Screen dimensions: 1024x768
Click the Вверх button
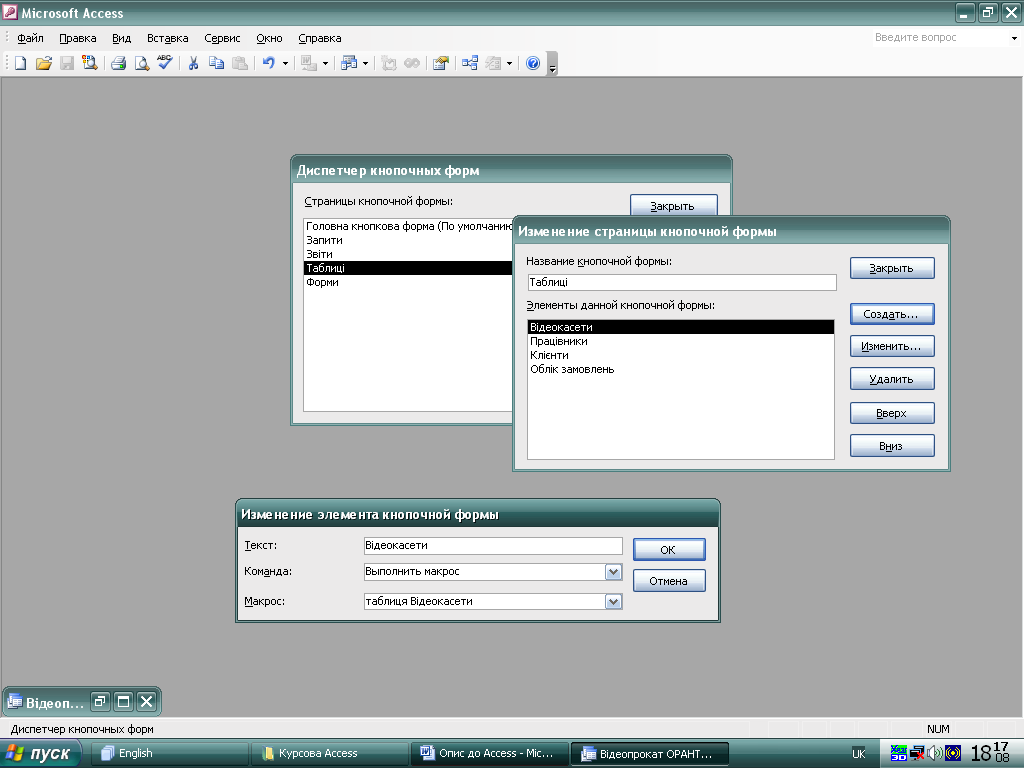tap(891, 413)
